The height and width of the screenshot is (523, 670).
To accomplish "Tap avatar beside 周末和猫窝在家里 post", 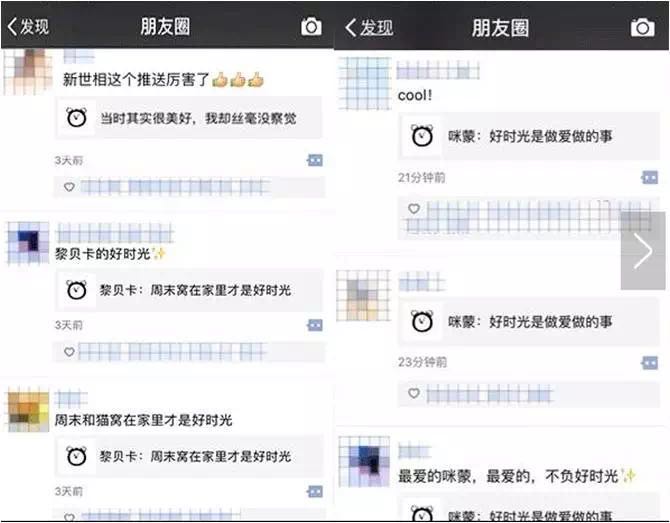I will 28,410.
